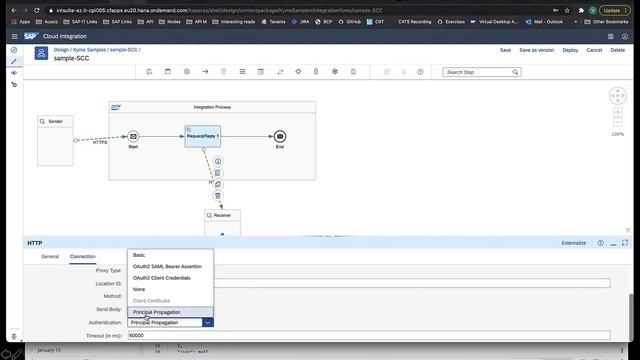This screenshot has width=640, height=360.
Task: Choose Basic authentication option
Action: click(x=170, y=255)
